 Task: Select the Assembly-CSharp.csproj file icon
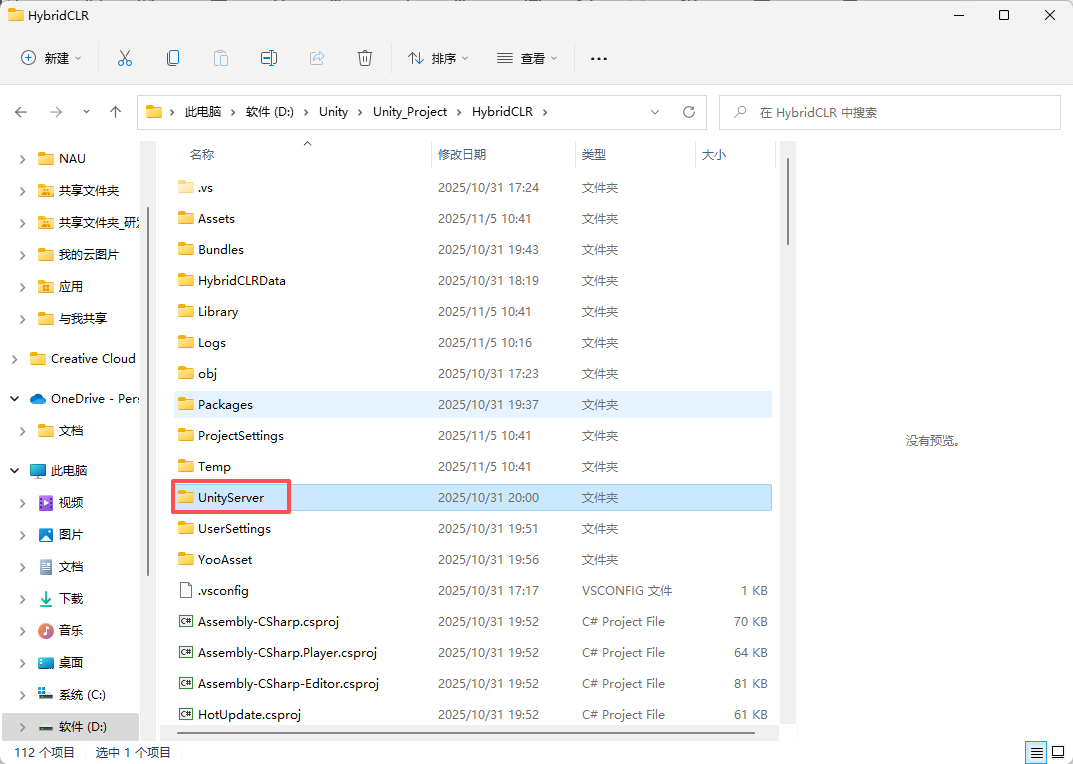185,622
